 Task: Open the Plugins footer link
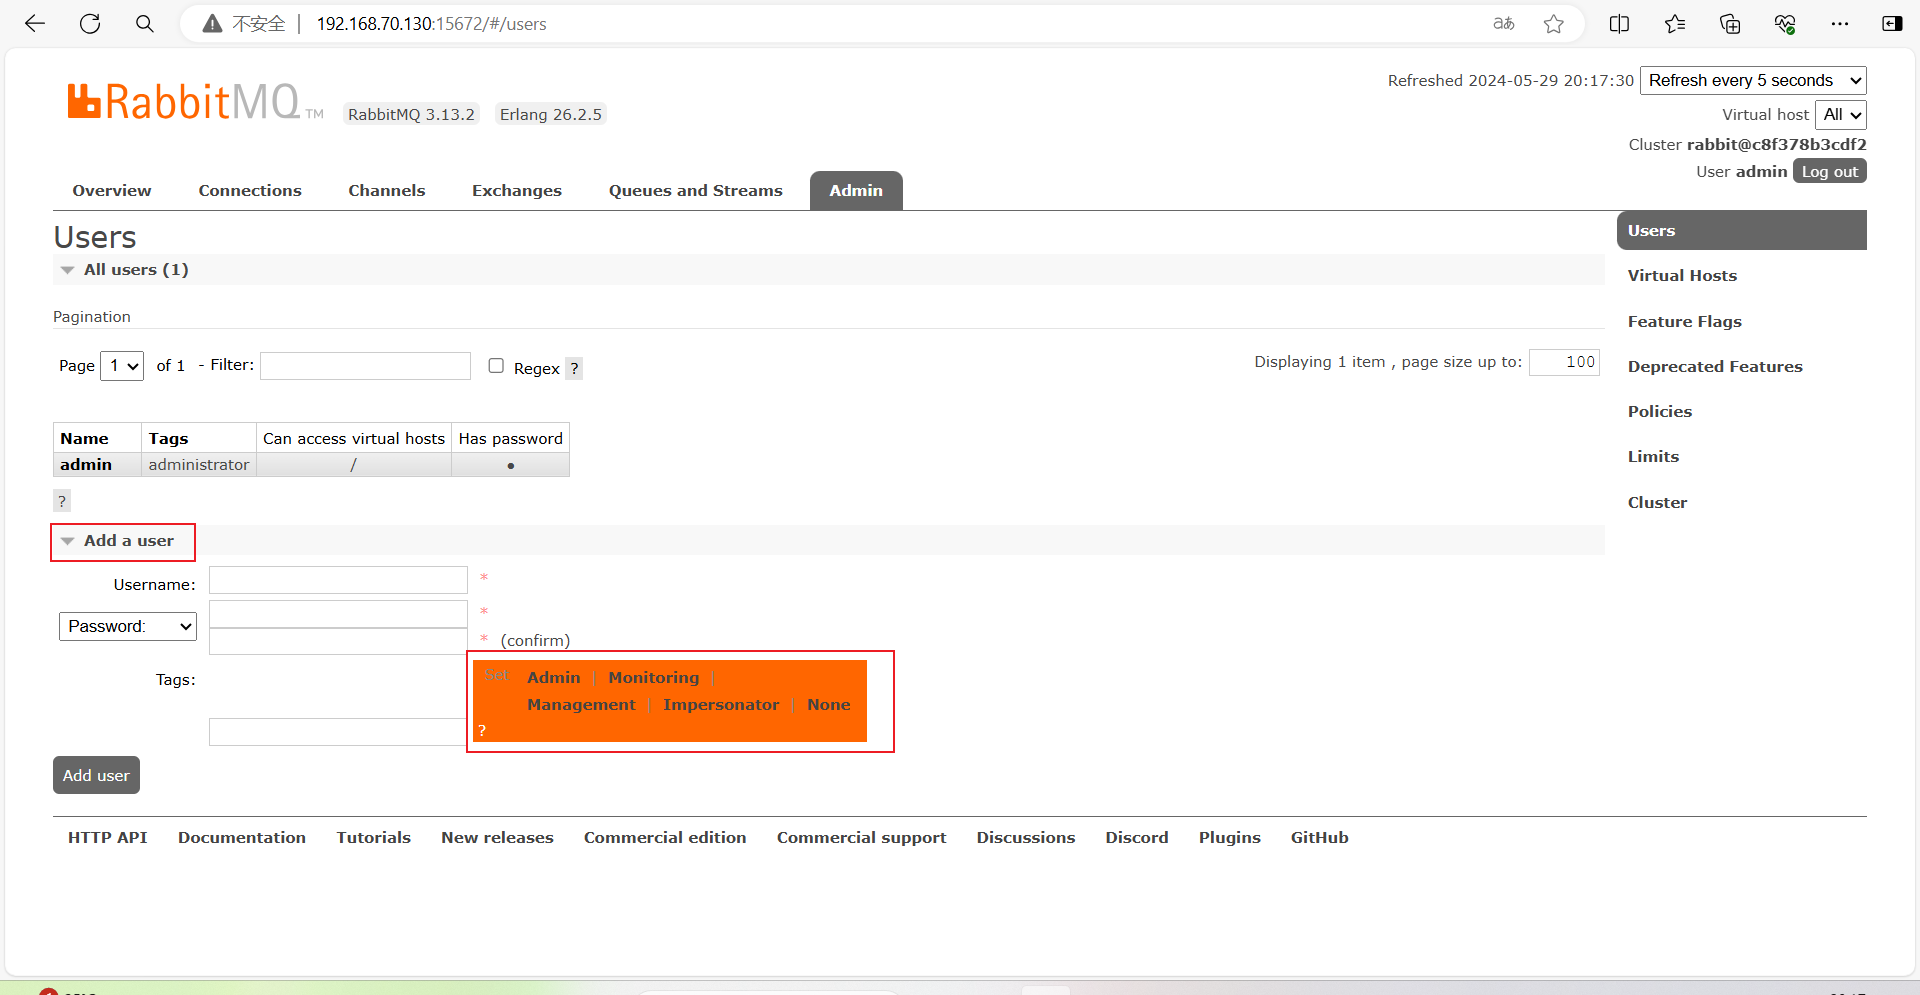[x=1229, y=837]
